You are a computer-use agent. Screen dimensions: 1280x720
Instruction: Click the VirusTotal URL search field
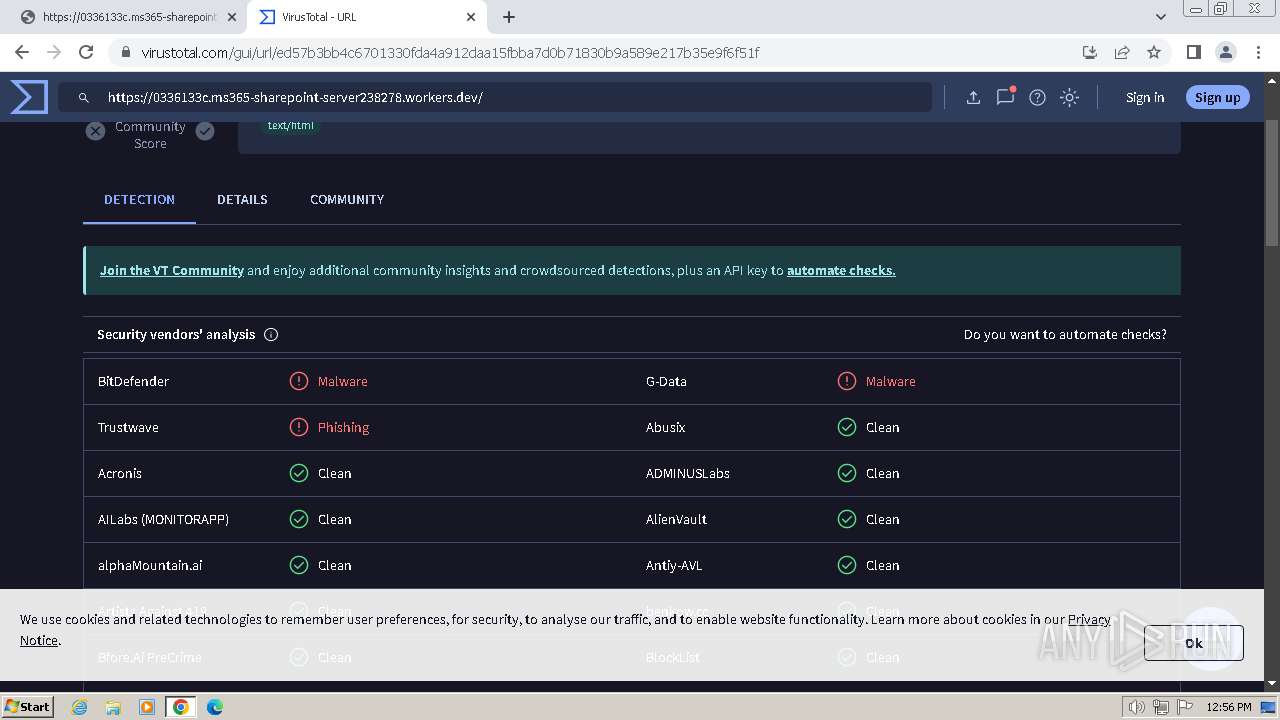[497, 97]
